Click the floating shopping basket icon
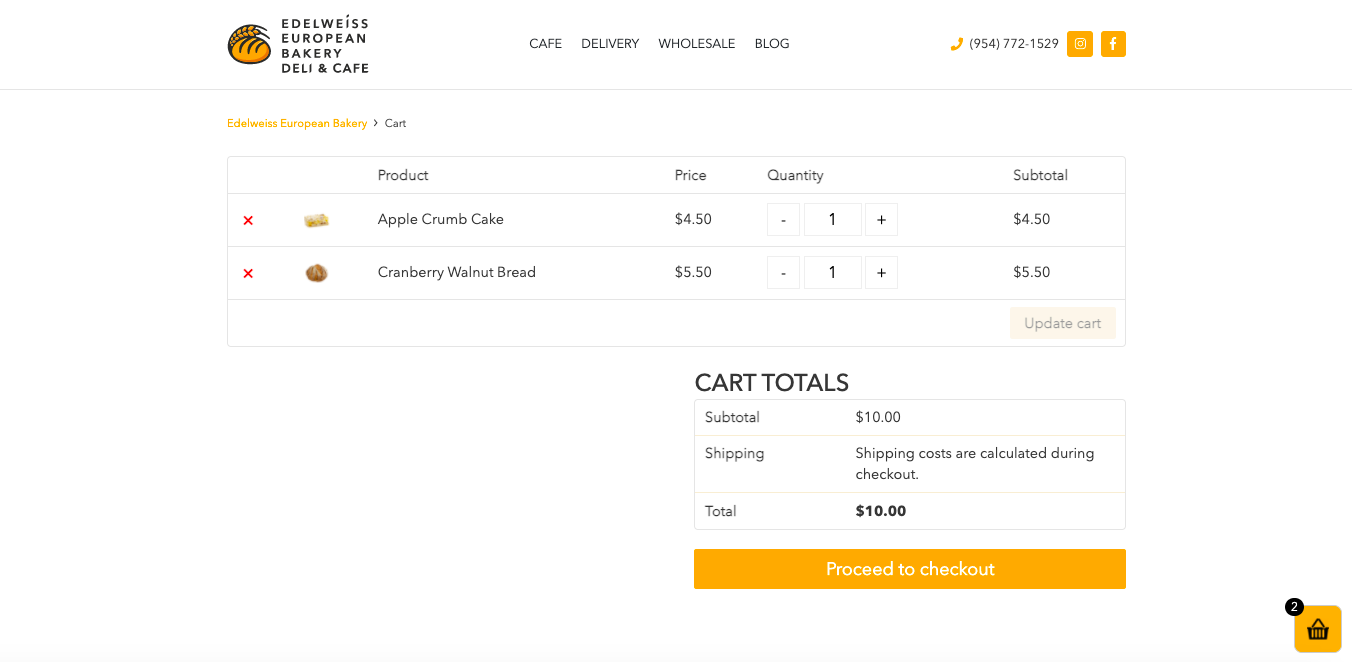Viewport: 1352px width, 662px height. pyautogui.click(x=1317, y=629)
